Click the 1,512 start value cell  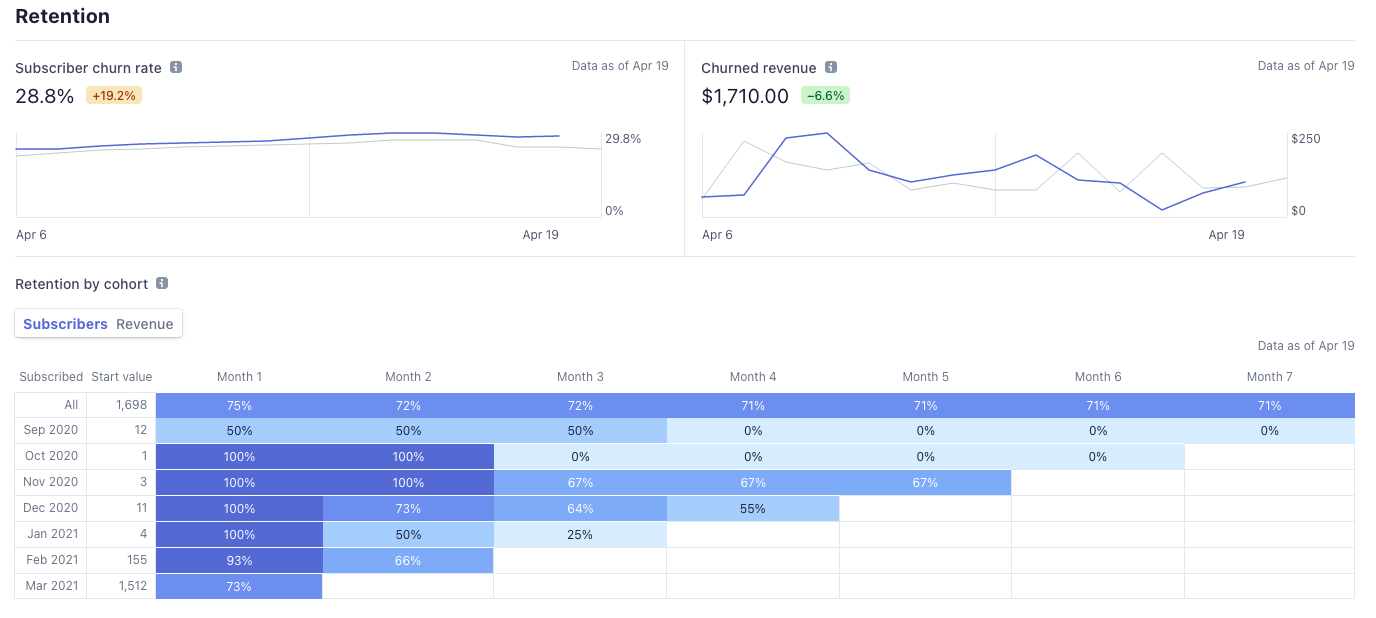pos(121,587)
